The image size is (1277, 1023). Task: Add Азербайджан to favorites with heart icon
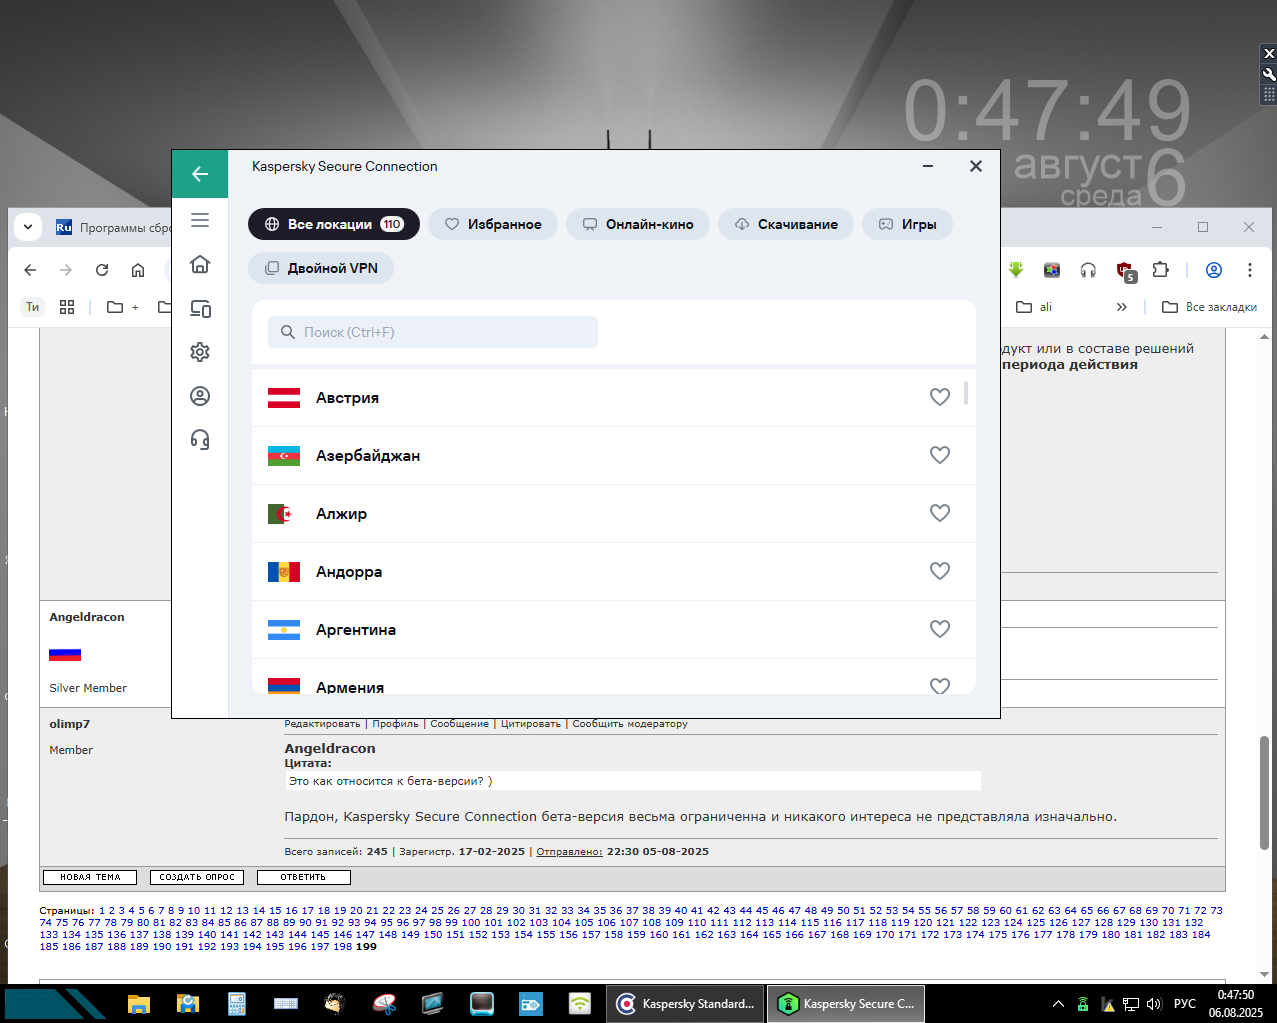[x=940, y=455]
